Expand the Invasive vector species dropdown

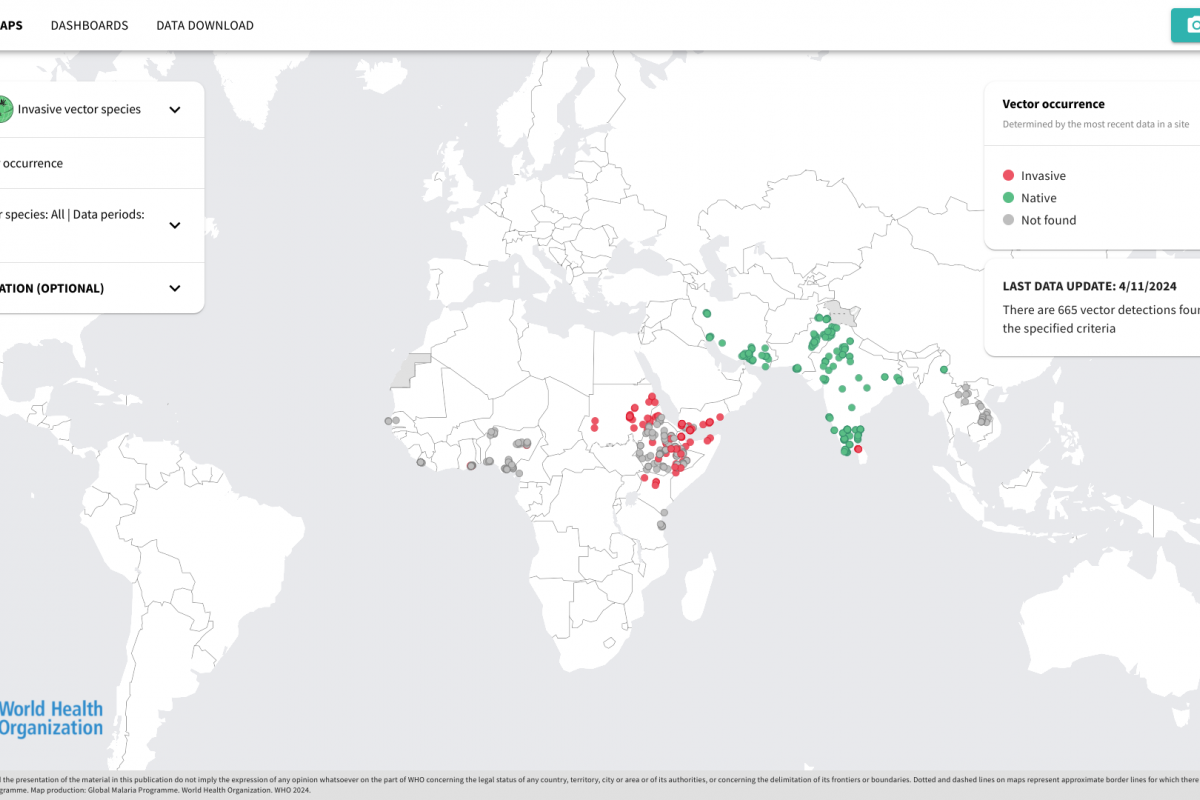coord(175,110)
